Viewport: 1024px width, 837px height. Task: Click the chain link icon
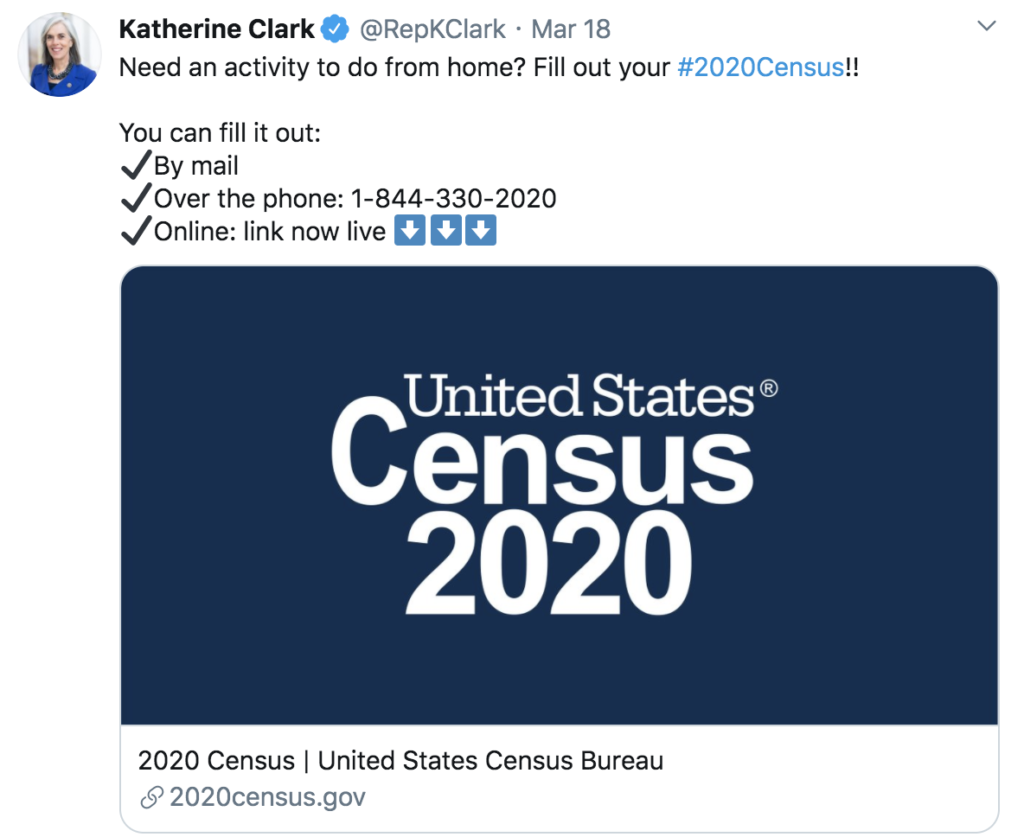click(151, 798)
